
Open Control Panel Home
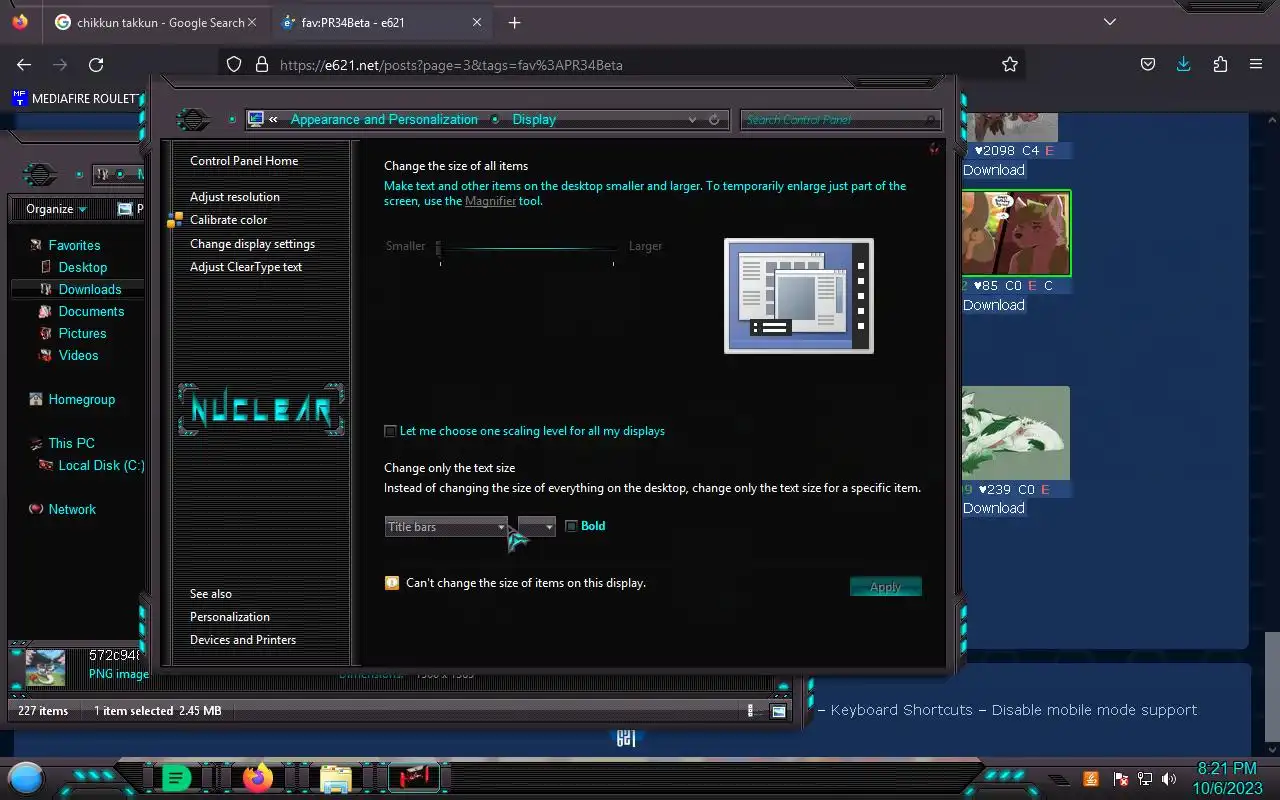244,160
